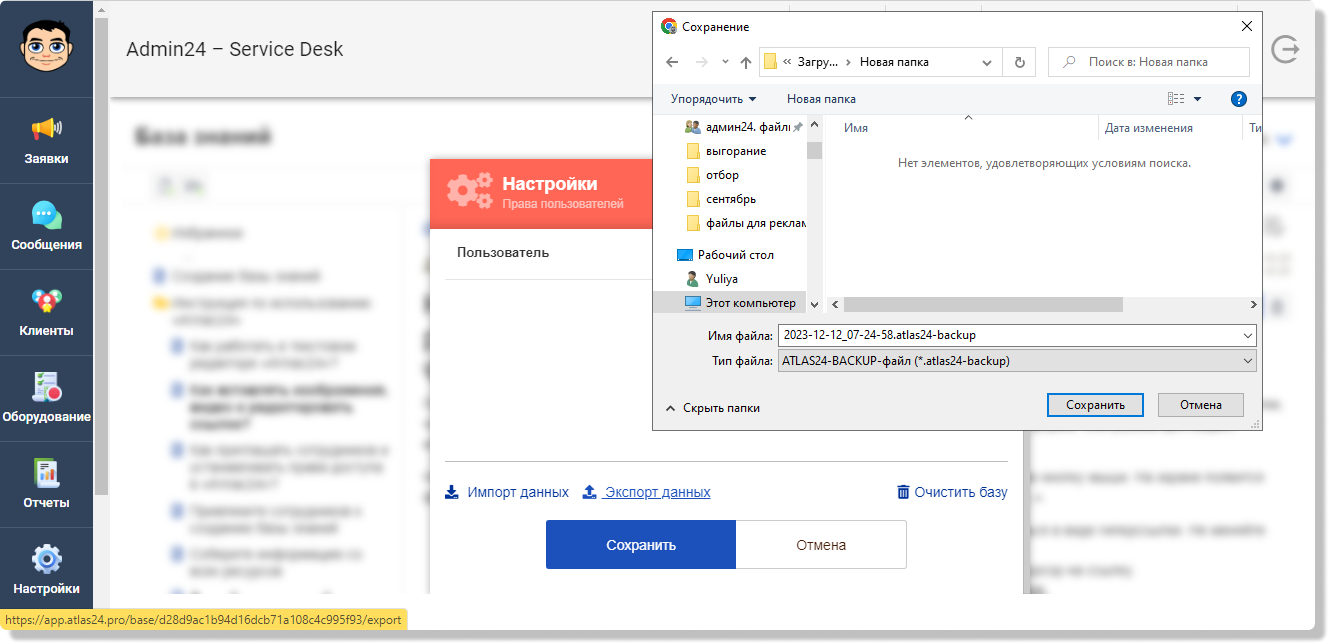The width and height of the screenshot is (1329, 644).
Task: Click the blue Сохранить settings button
Action: [641, 545]
